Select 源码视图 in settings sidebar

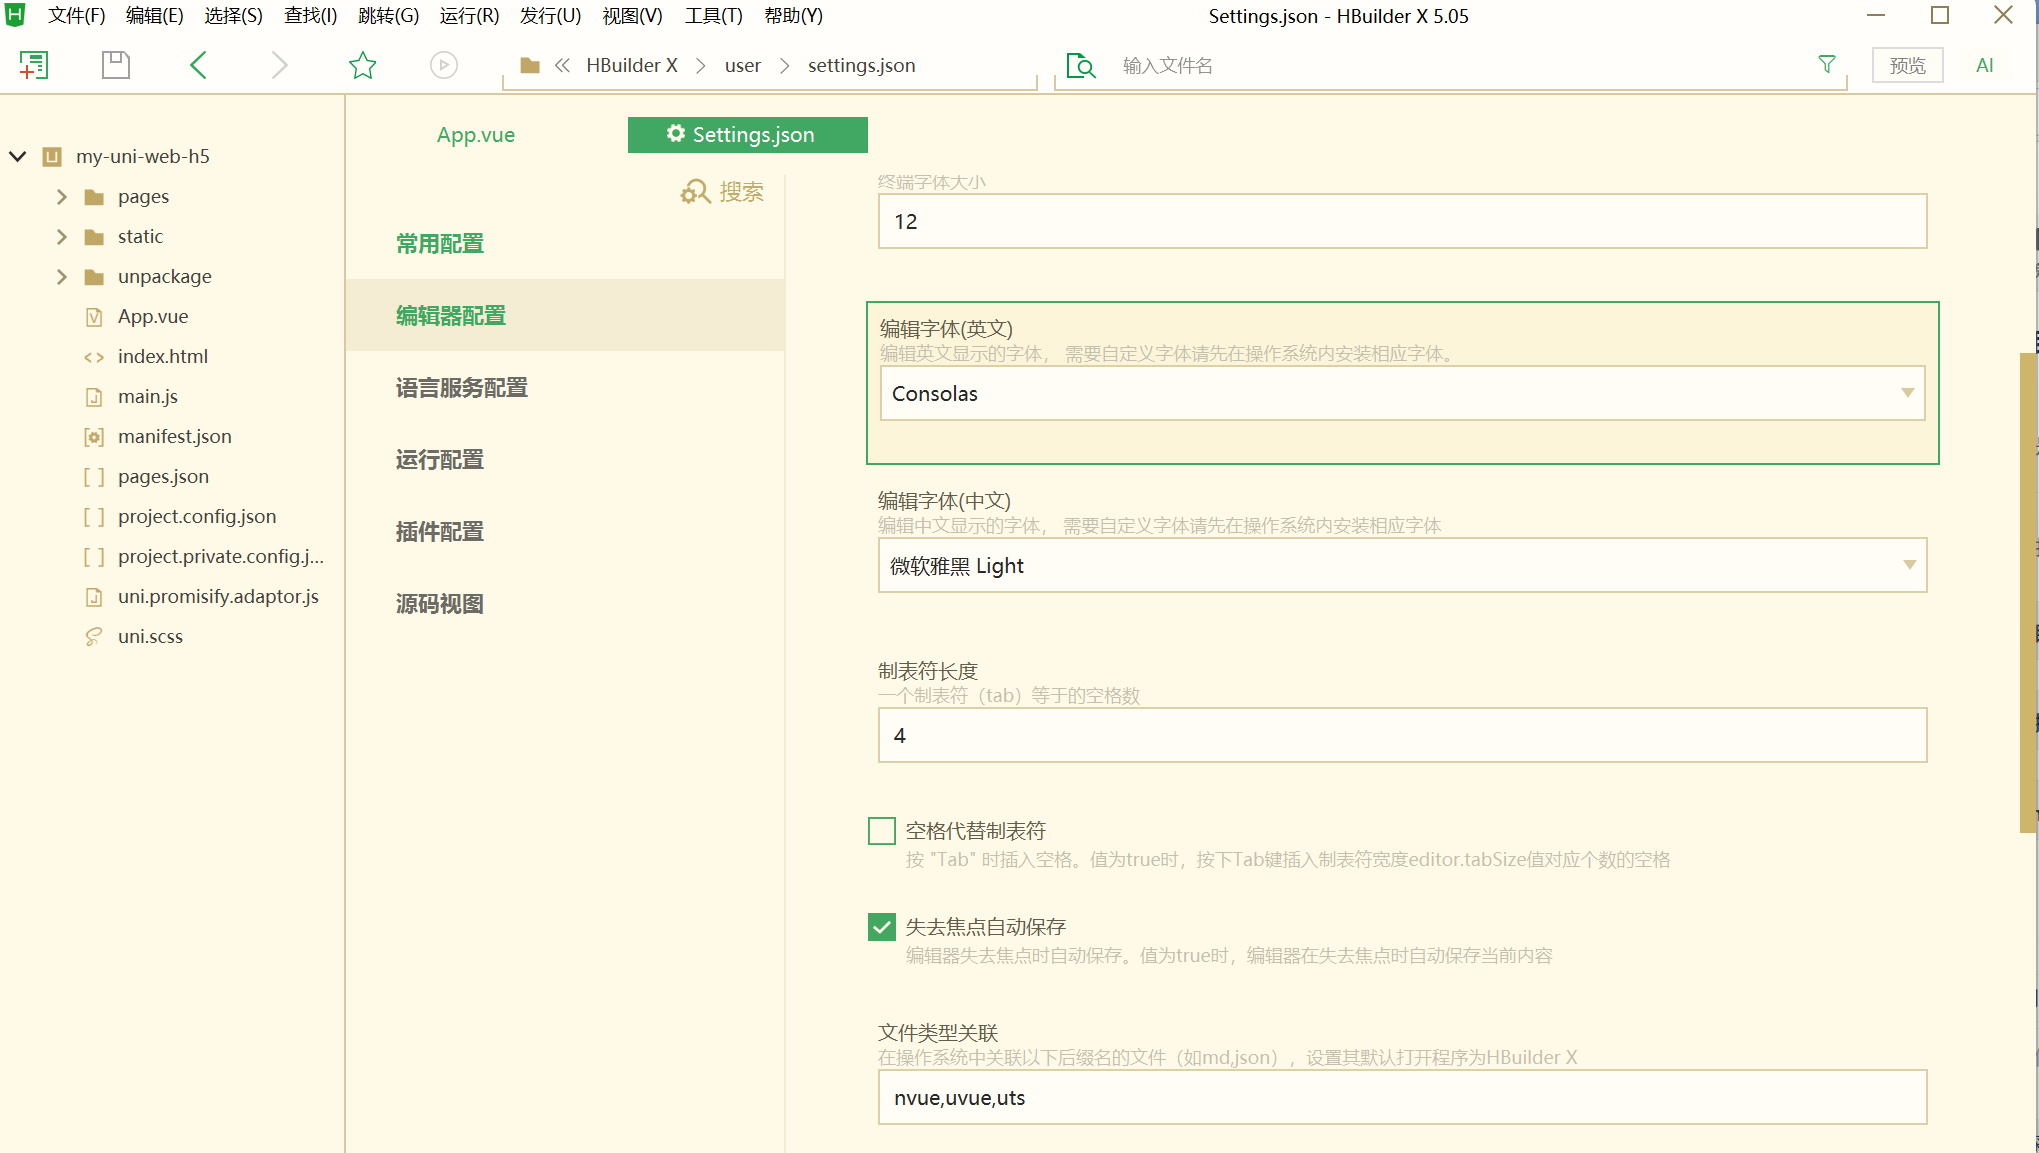440,604
